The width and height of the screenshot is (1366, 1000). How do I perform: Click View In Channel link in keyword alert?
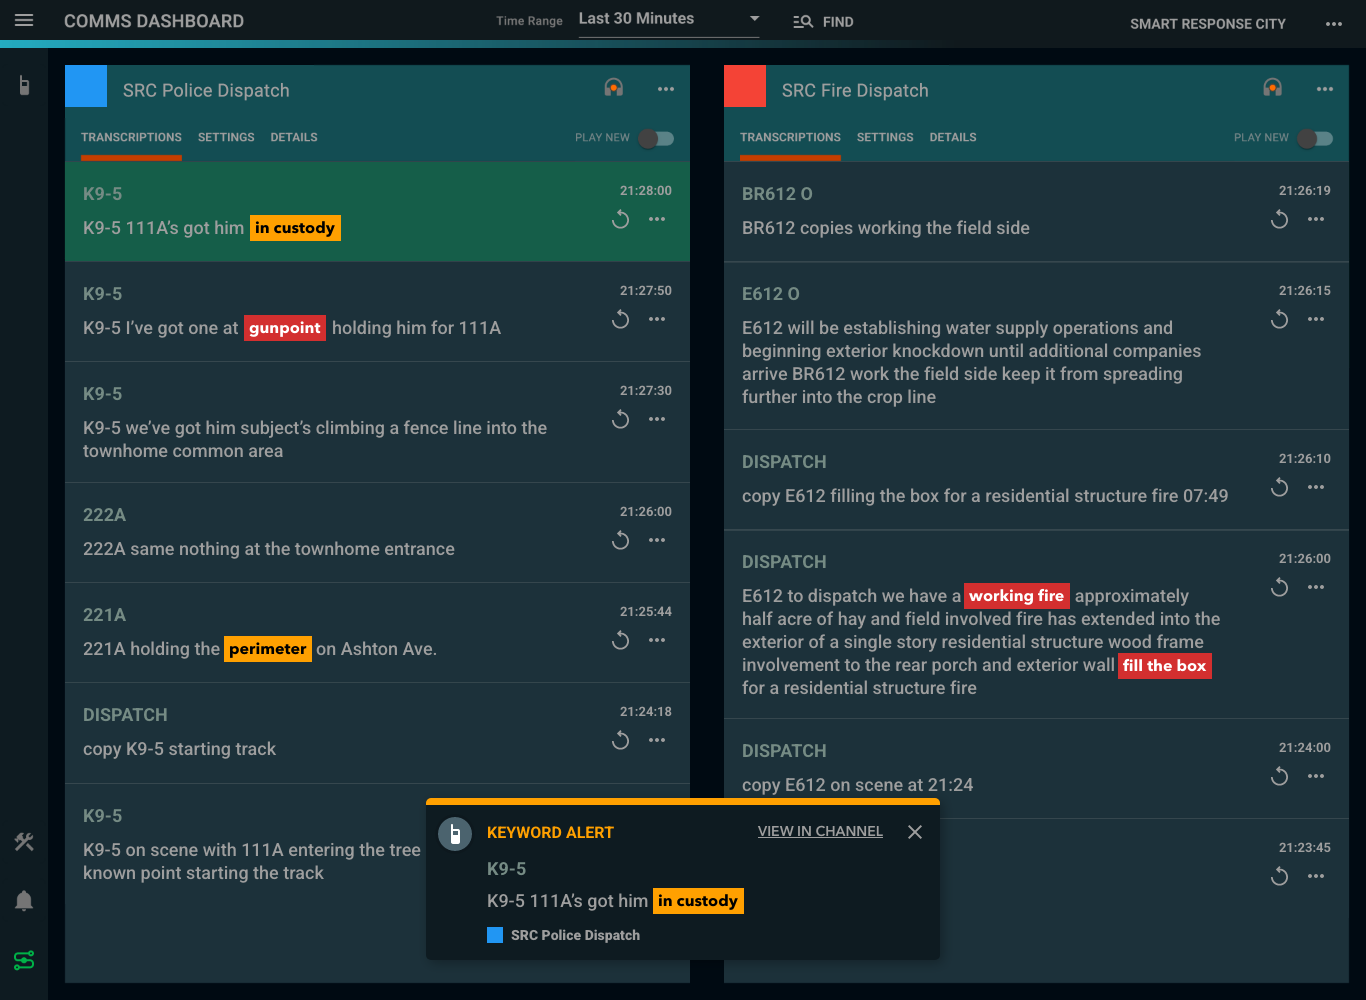[x=820, y=831]
